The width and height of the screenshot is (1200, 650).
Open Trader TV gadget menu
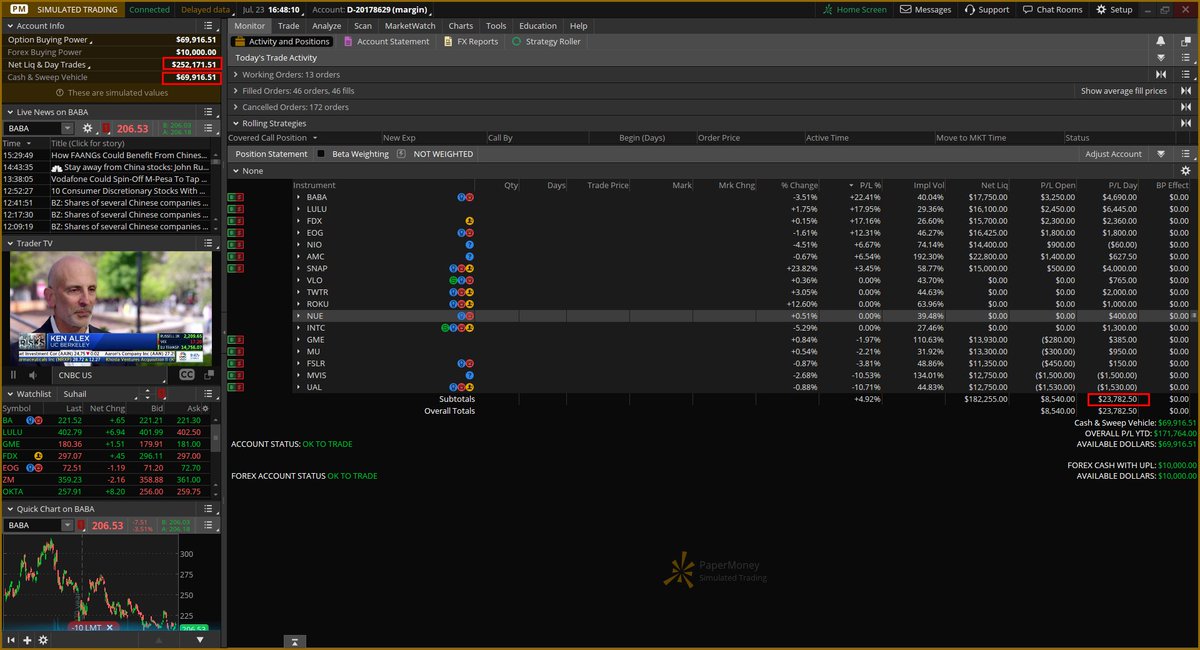[x=209, y=243]
